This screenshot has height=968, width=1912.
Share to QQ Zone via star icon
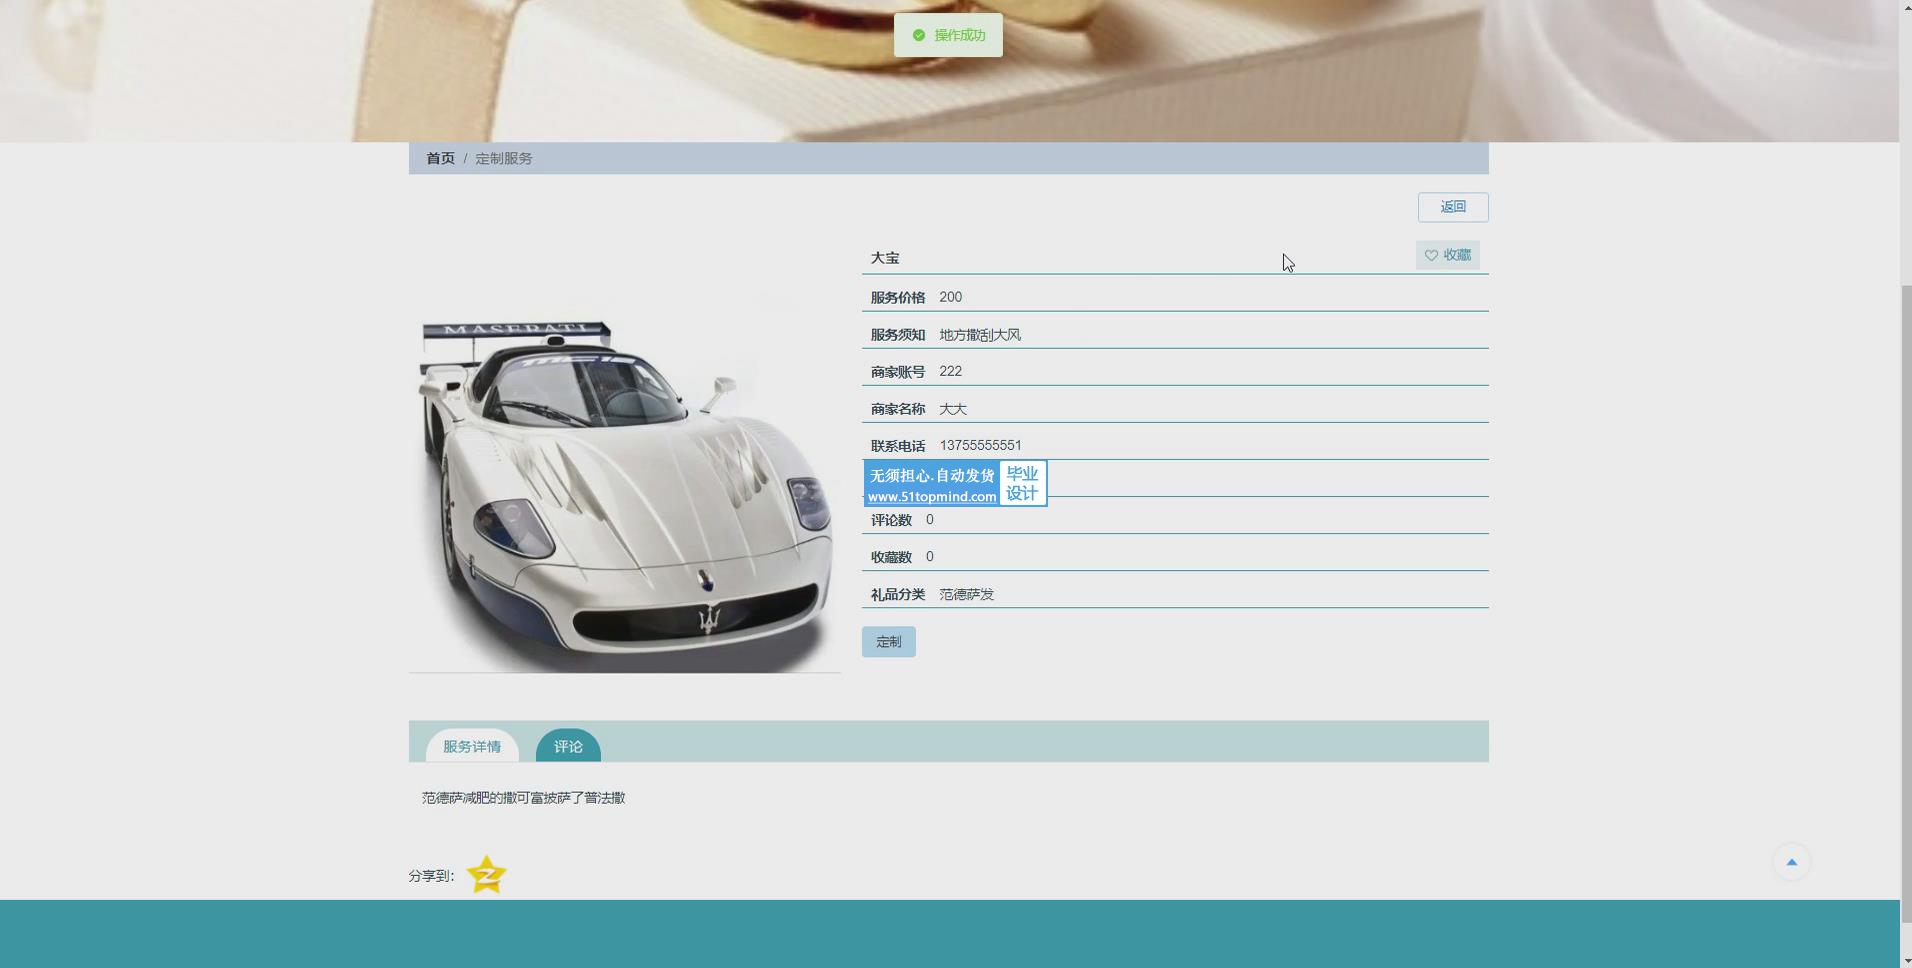click(487, 875)
